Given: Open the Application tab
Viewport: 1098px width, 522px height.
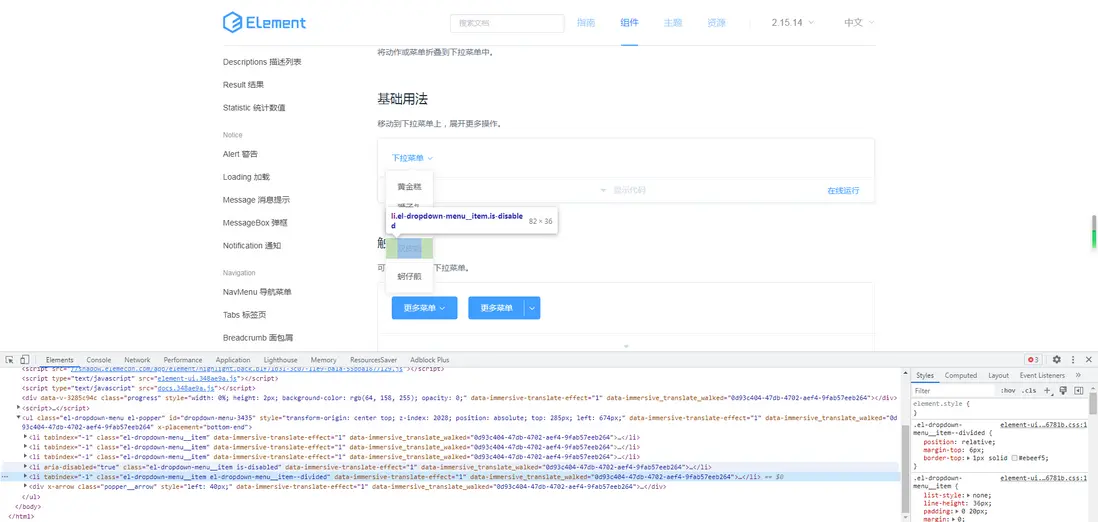Looking at the screenshot, I should pyautogui.click(x=233, y=359).
